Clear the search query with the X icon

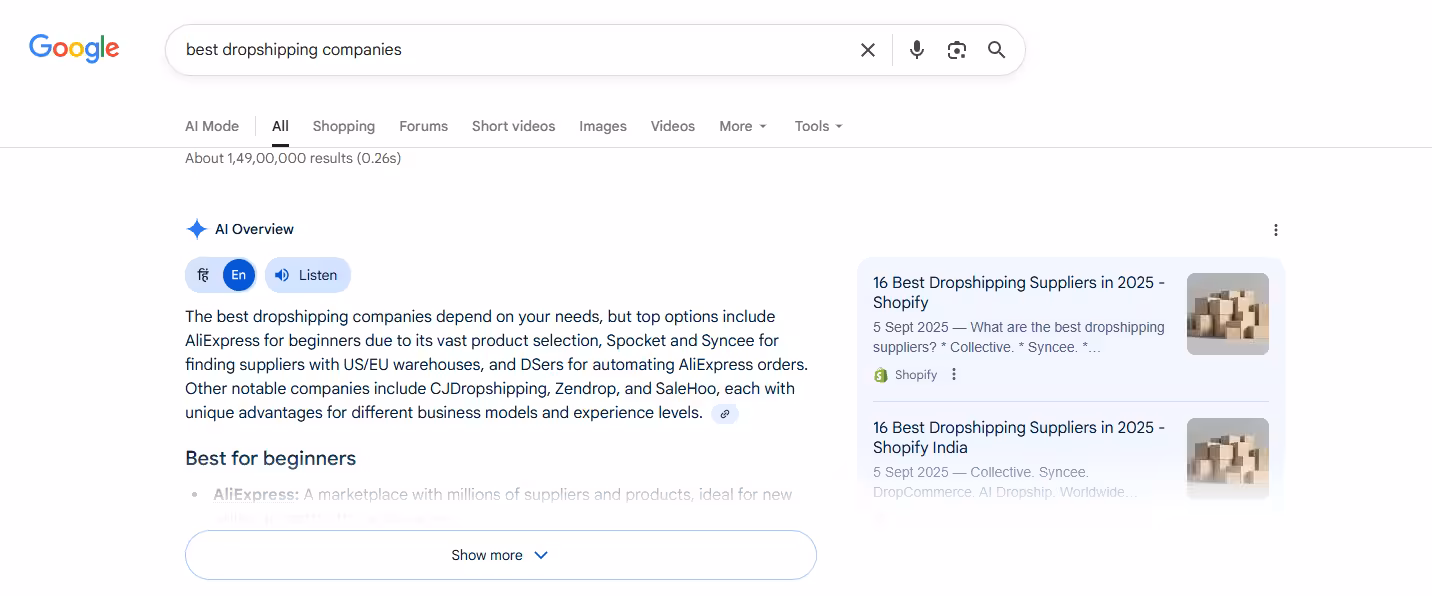[x=868, y=50]
